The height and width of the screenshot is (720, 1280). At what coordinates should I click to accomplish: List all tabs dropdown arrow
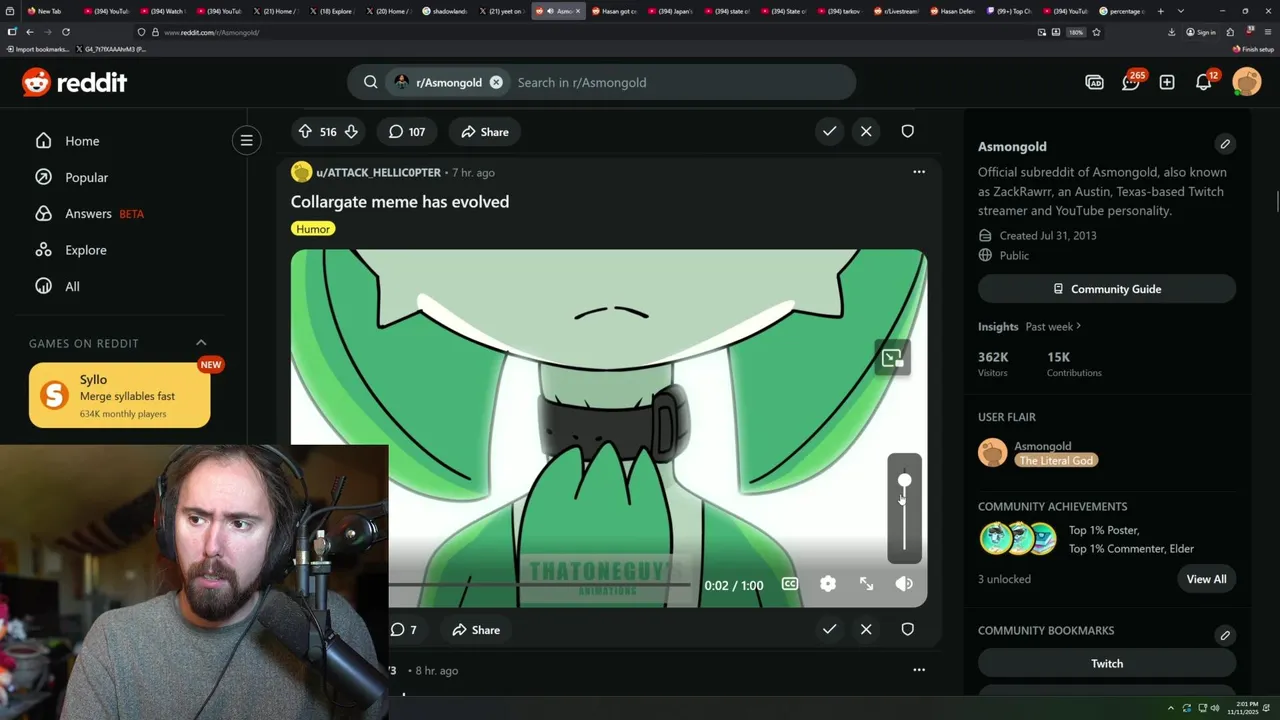1180,11
